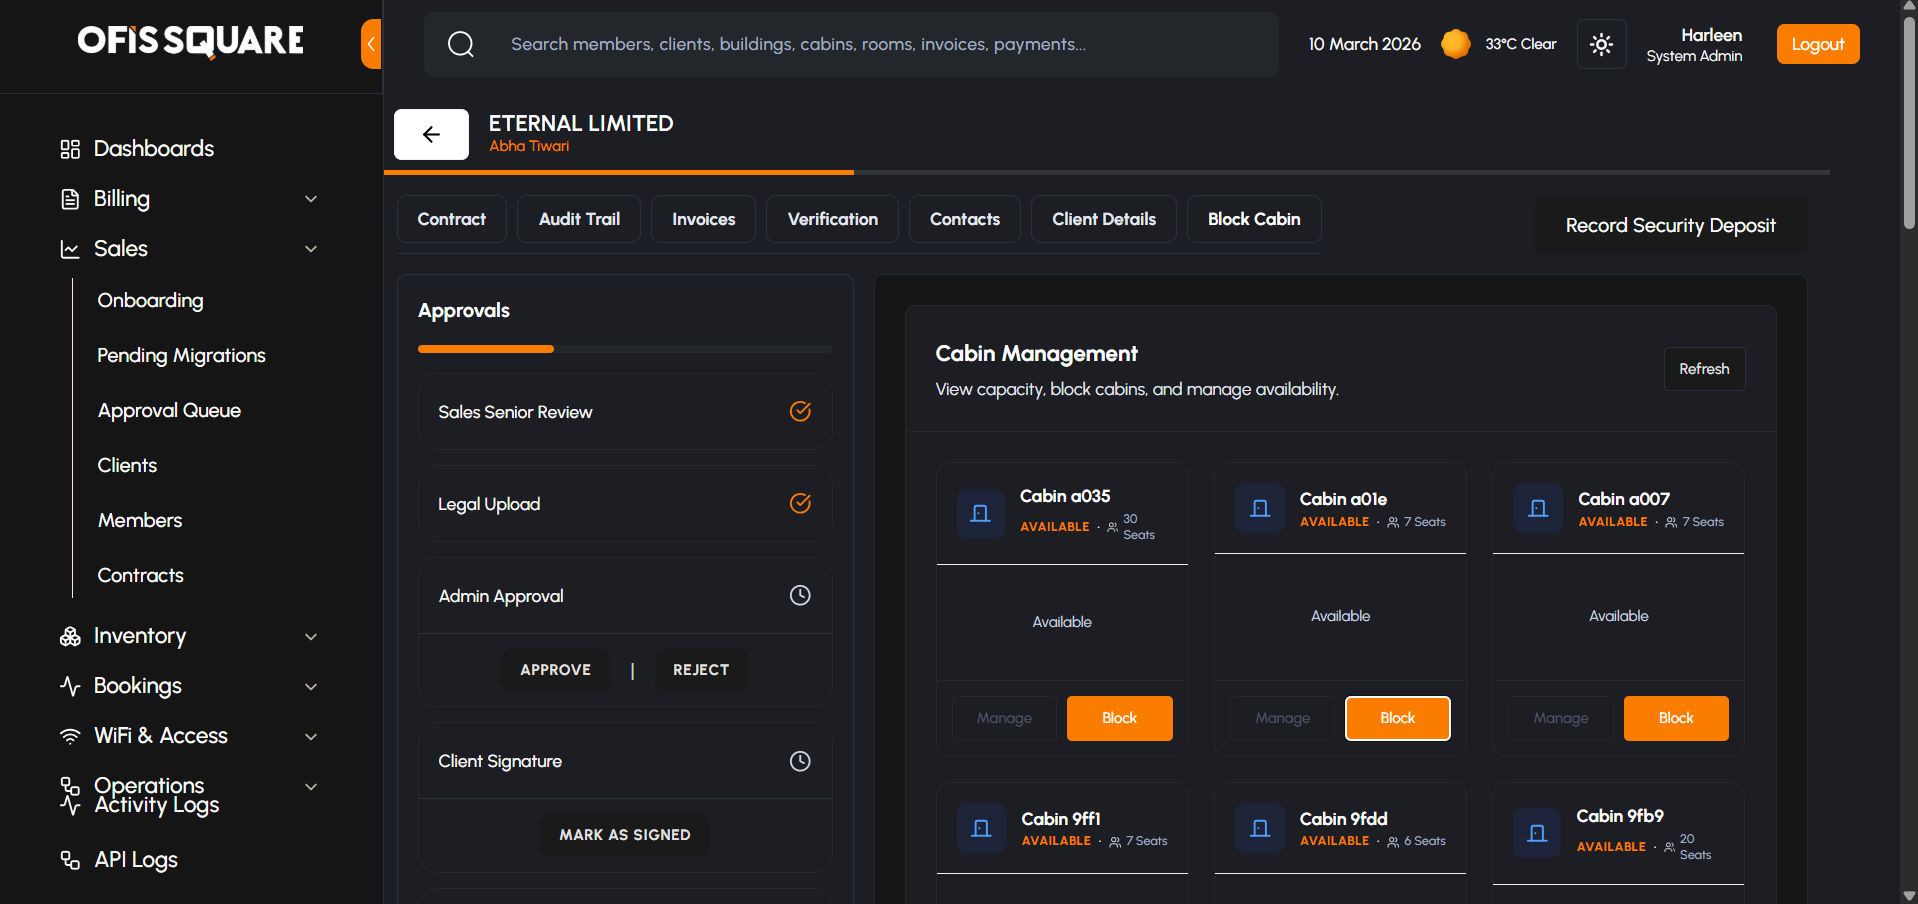Focus the global search input field
The height and width of the screenshot is (904, 1918).
[850, 44]
